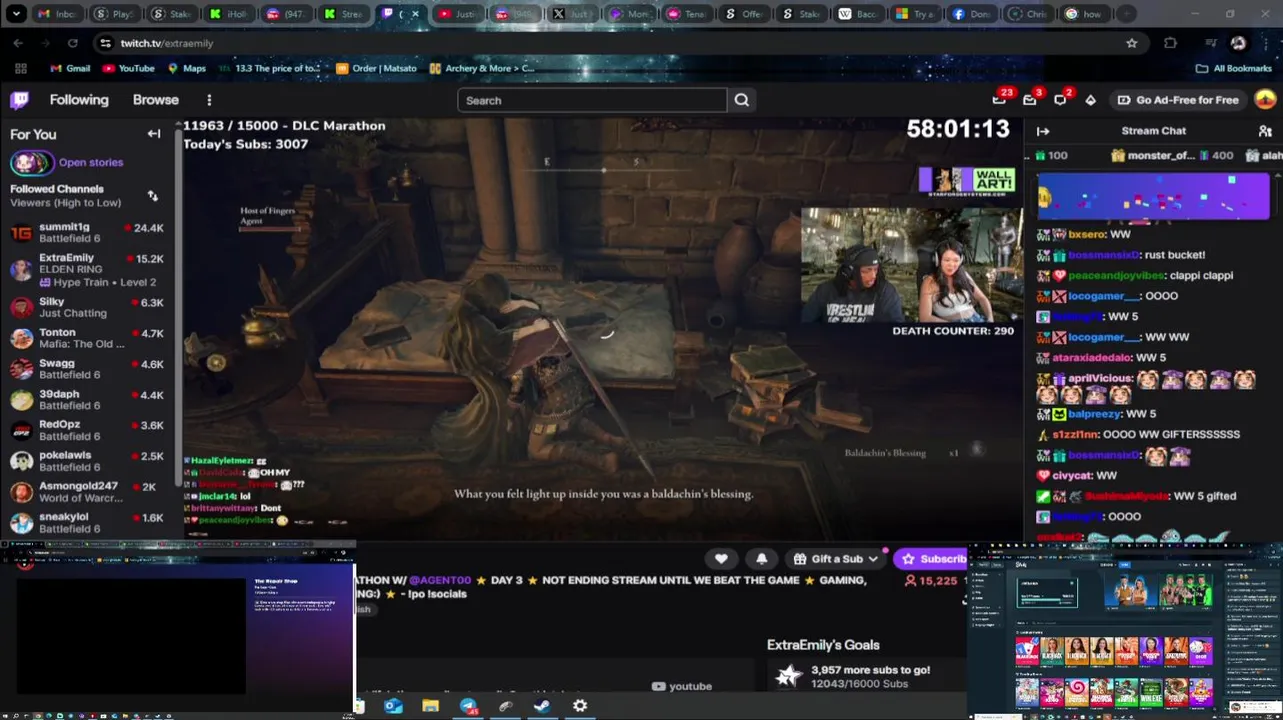Open Settings gear from the taskbar
Screen dimensions: 1283x720
point(579,706)
